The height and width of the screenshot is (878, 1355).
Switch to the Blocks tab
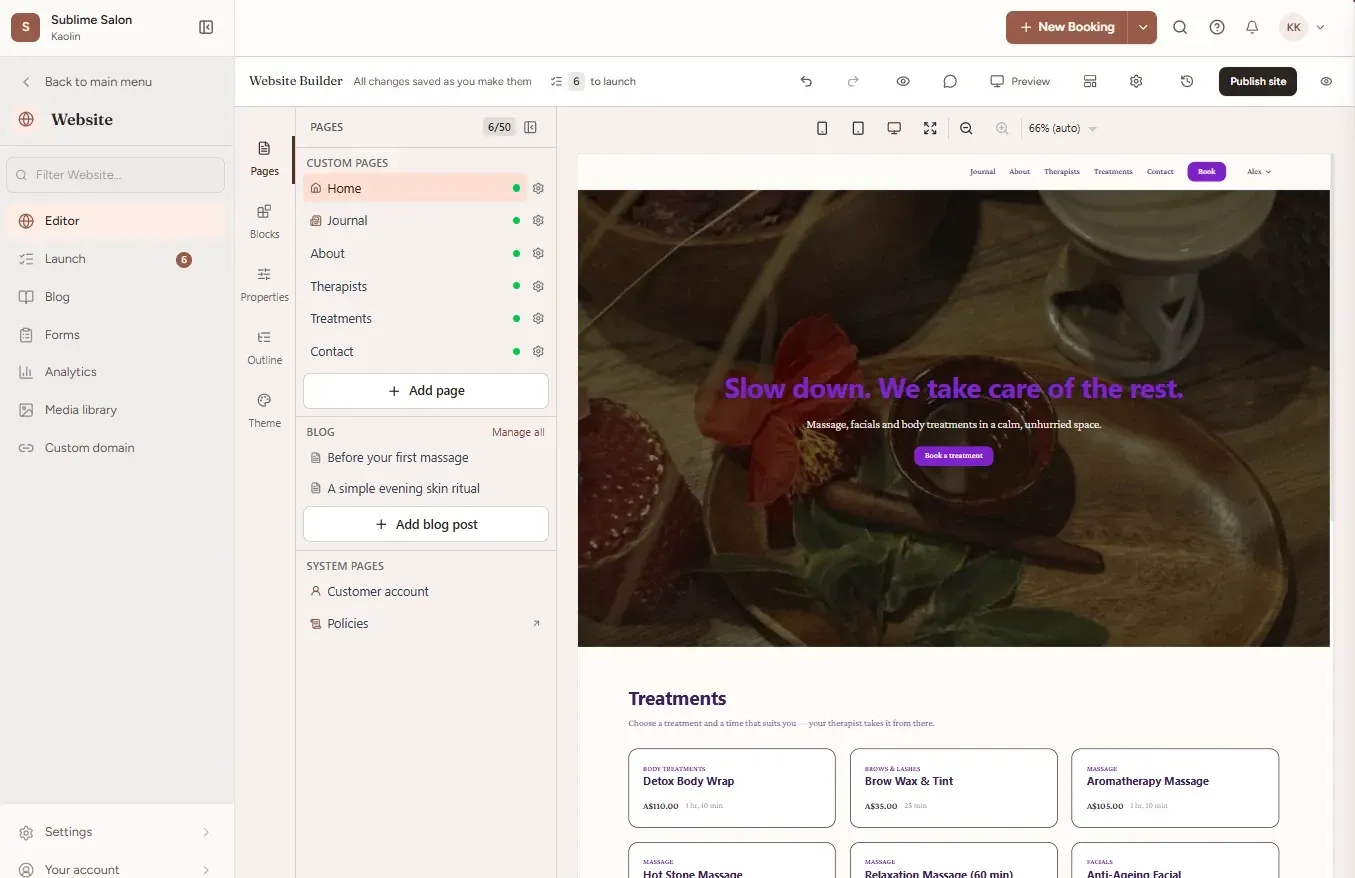264,221
